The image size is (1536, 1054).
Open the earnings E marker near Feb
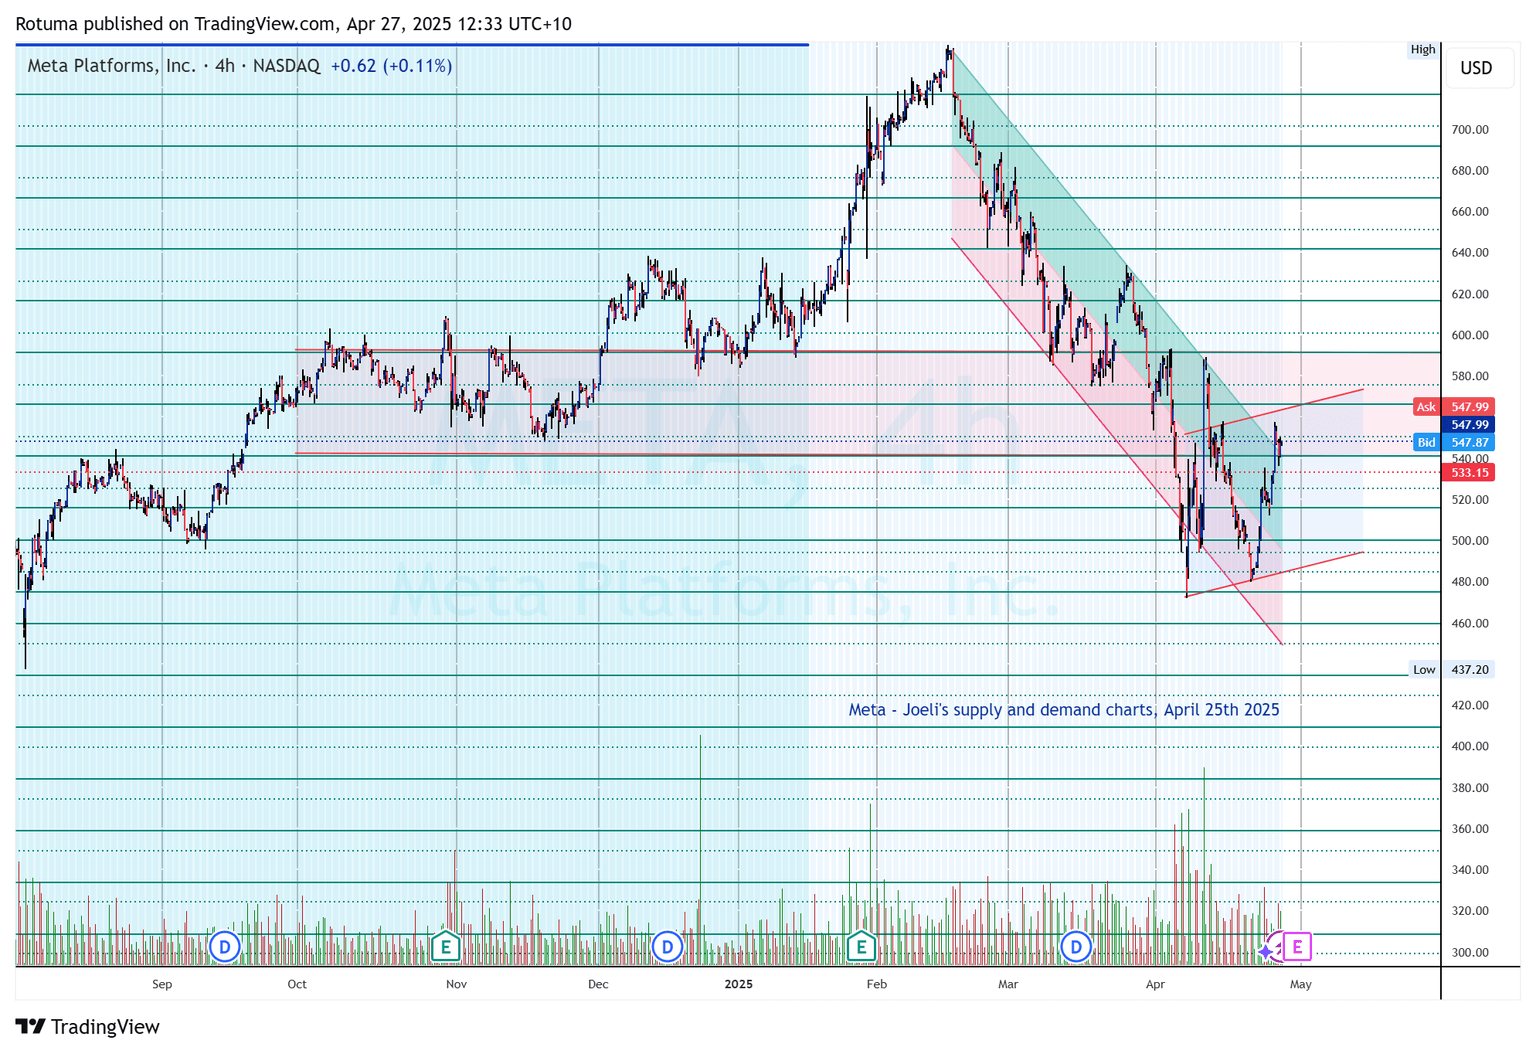860,946
